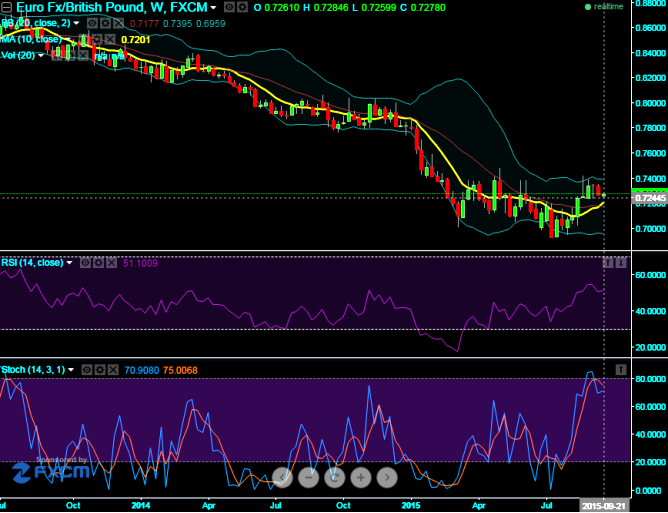
Task: Remove Vol indicator with X icon
Action: (x=83, y=56)
